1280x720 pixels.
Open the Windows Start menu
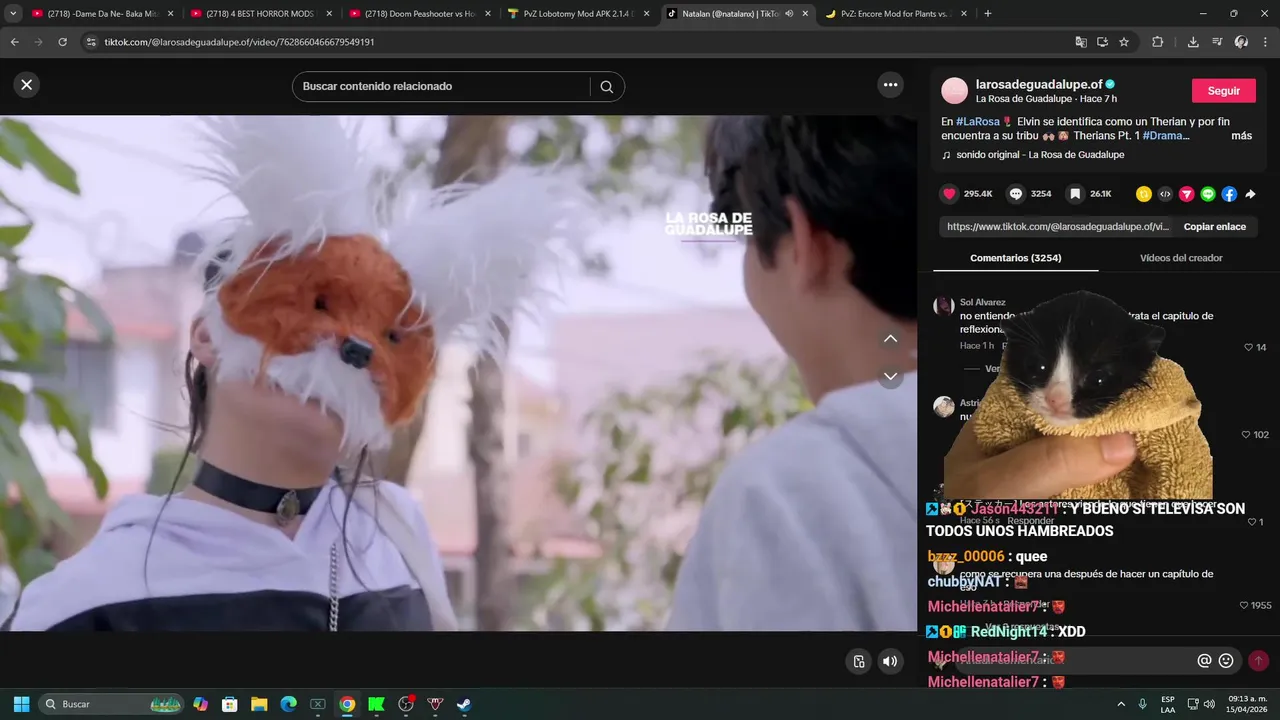(x=21, y=704)
